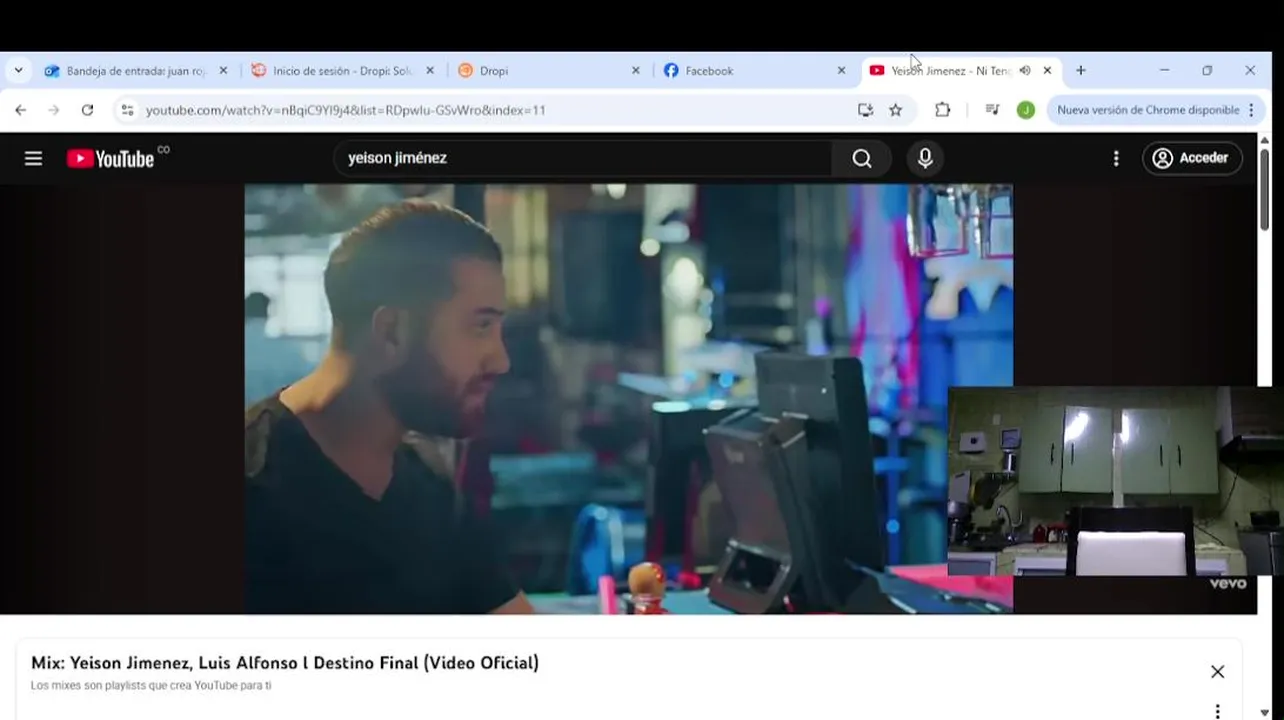Close the Yeison Jimenez YouTube tab

tap(1047, 71)
